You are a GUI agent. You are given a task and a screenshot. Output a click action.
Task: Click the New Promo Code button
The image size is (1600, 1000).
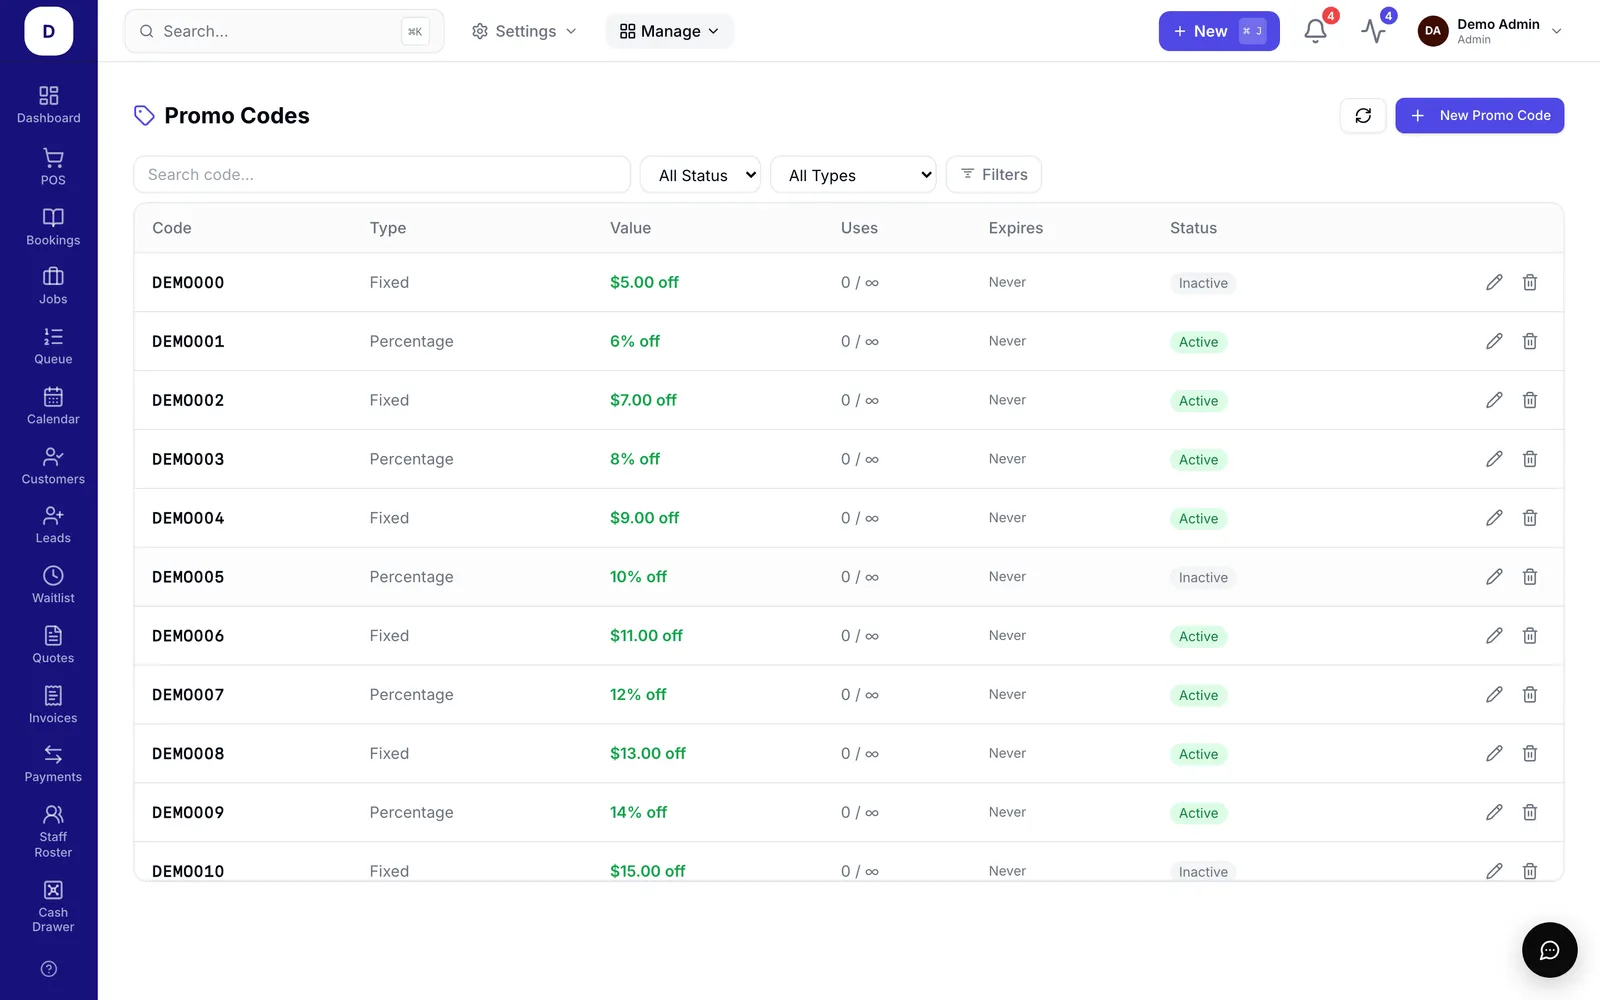1479,116
